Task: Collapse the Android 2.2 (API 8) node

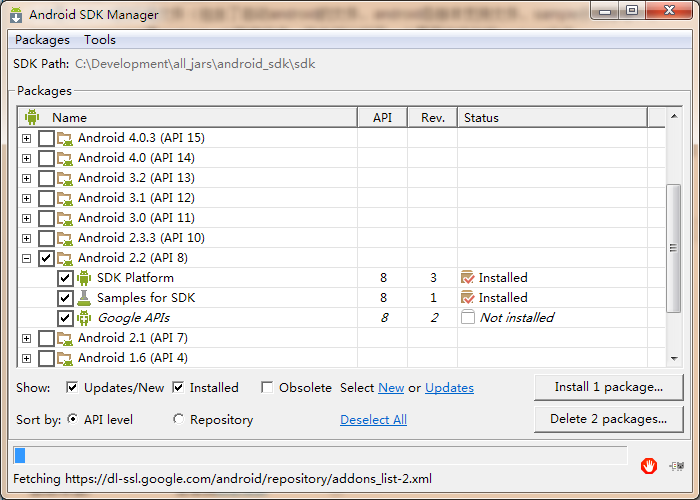Action: click(27, 258)
